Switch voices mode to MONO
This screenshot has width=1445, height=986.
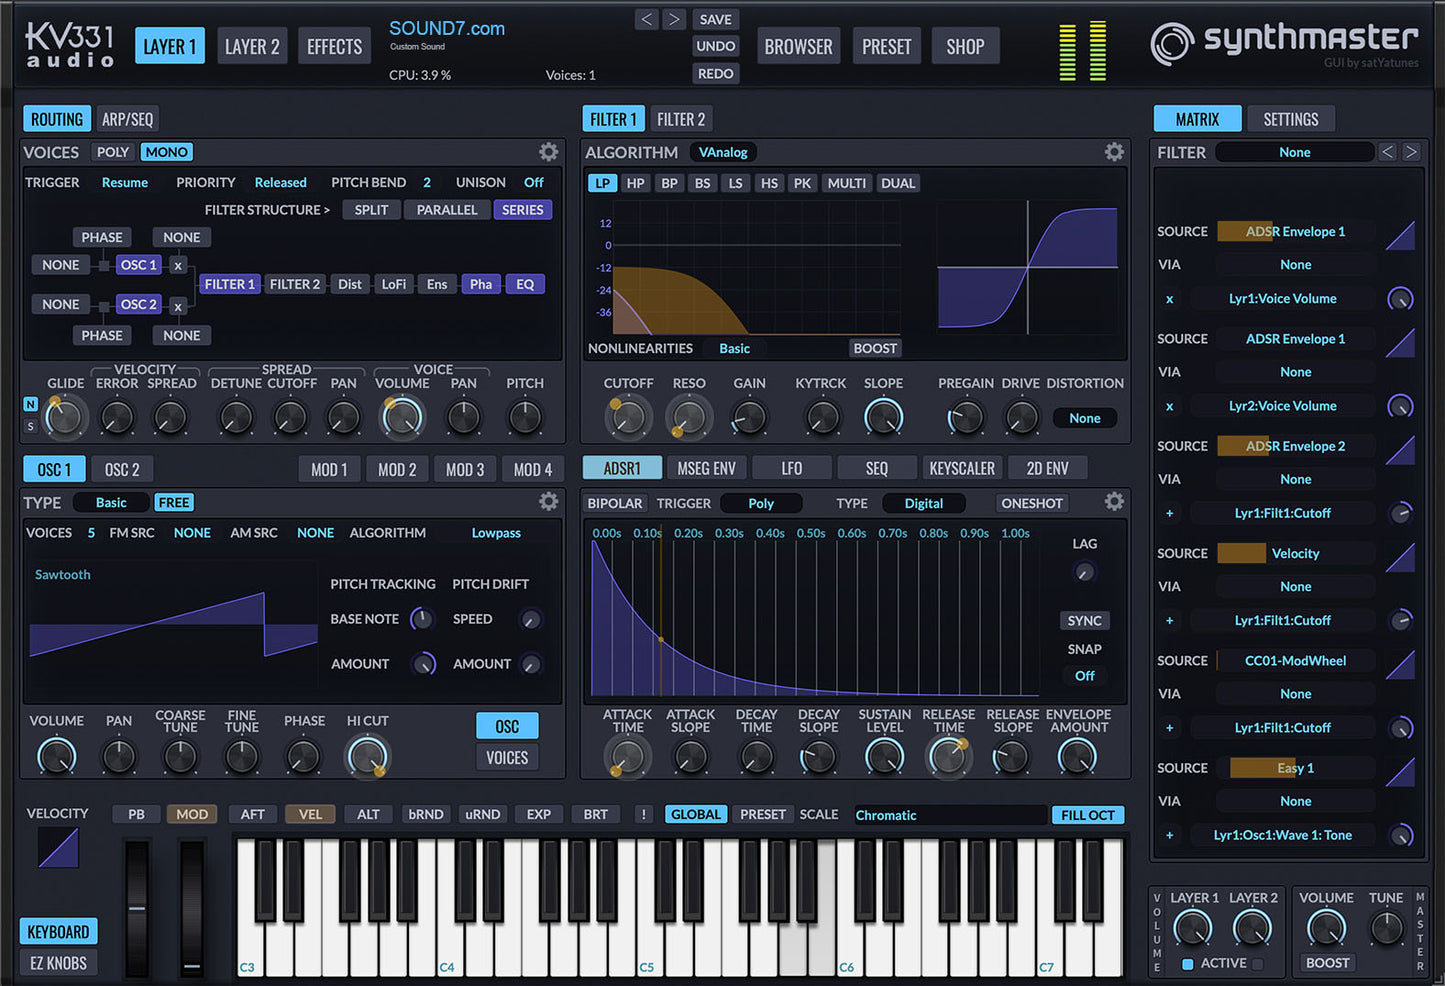coord(166,152)
